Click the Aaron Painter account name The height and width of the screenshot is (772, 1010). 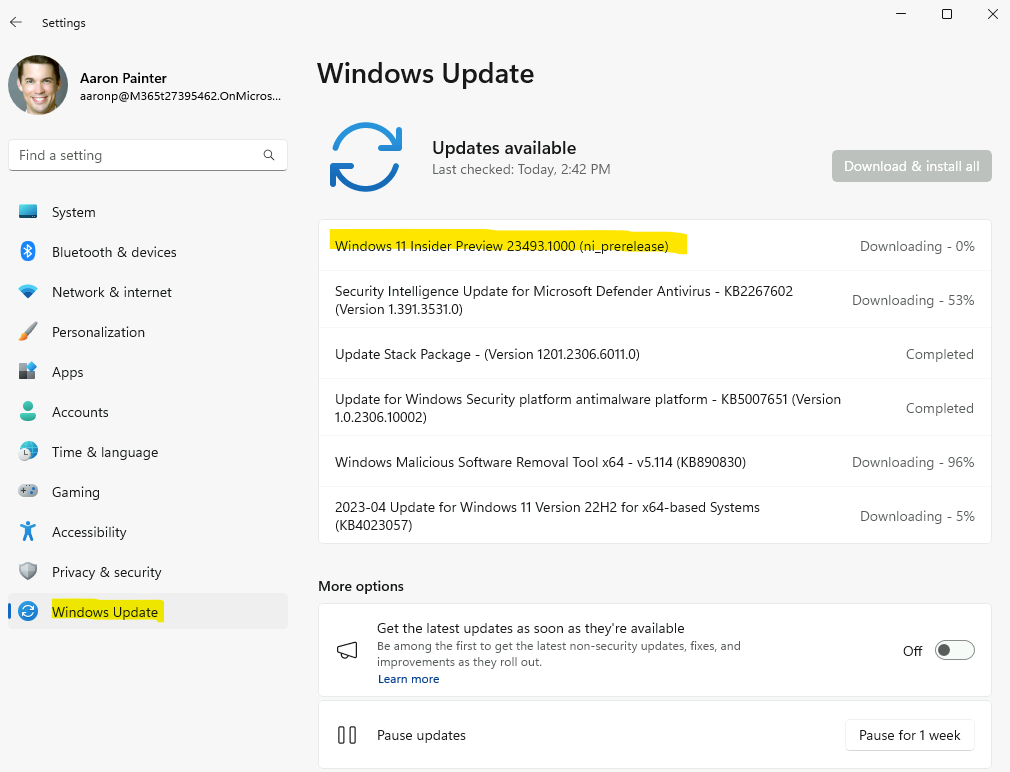coord(123,78)
